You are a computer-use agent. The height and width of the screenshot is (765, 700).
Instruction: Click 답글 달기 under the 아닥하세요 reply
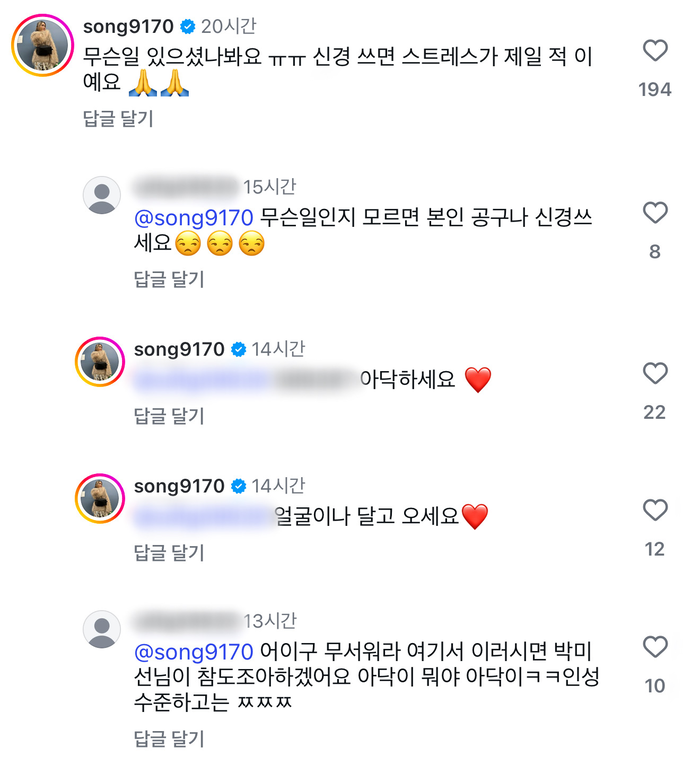tap(169, 415)
